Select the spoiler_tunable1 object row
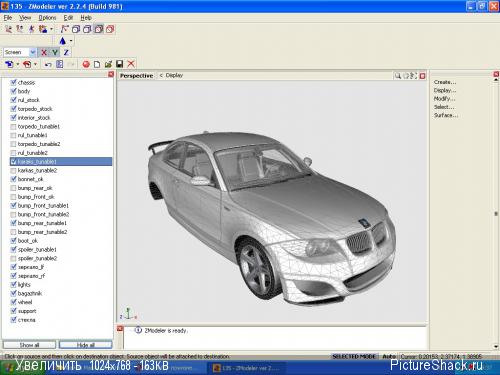 pyautogui.click(x=37, y=249)
